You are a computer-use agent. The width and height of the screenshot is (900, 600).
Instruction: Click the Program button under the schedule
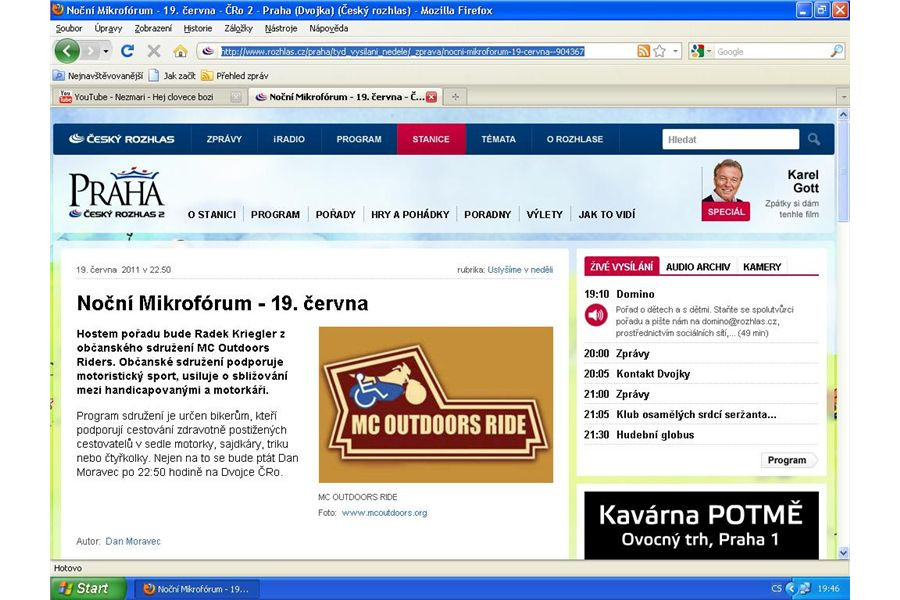(787, 460)
